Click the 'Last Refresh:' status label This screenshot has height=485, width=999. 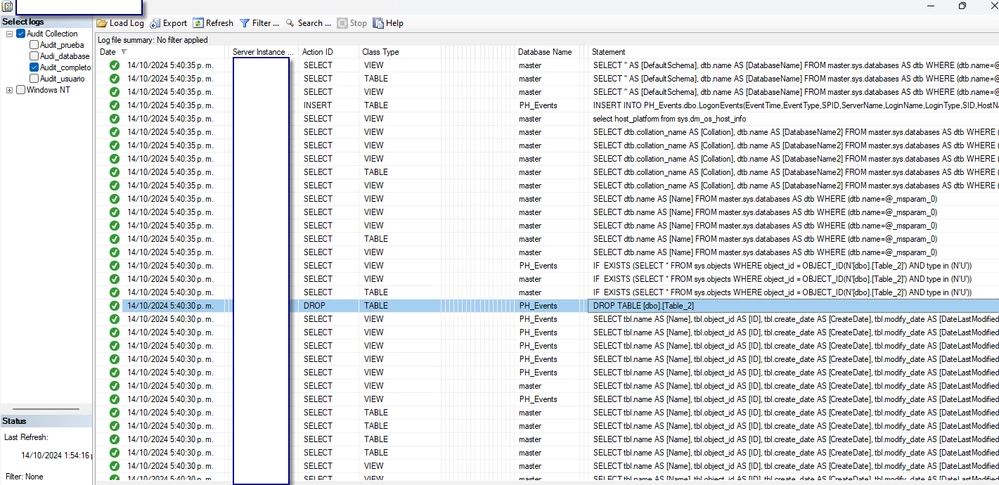point(26,437)
